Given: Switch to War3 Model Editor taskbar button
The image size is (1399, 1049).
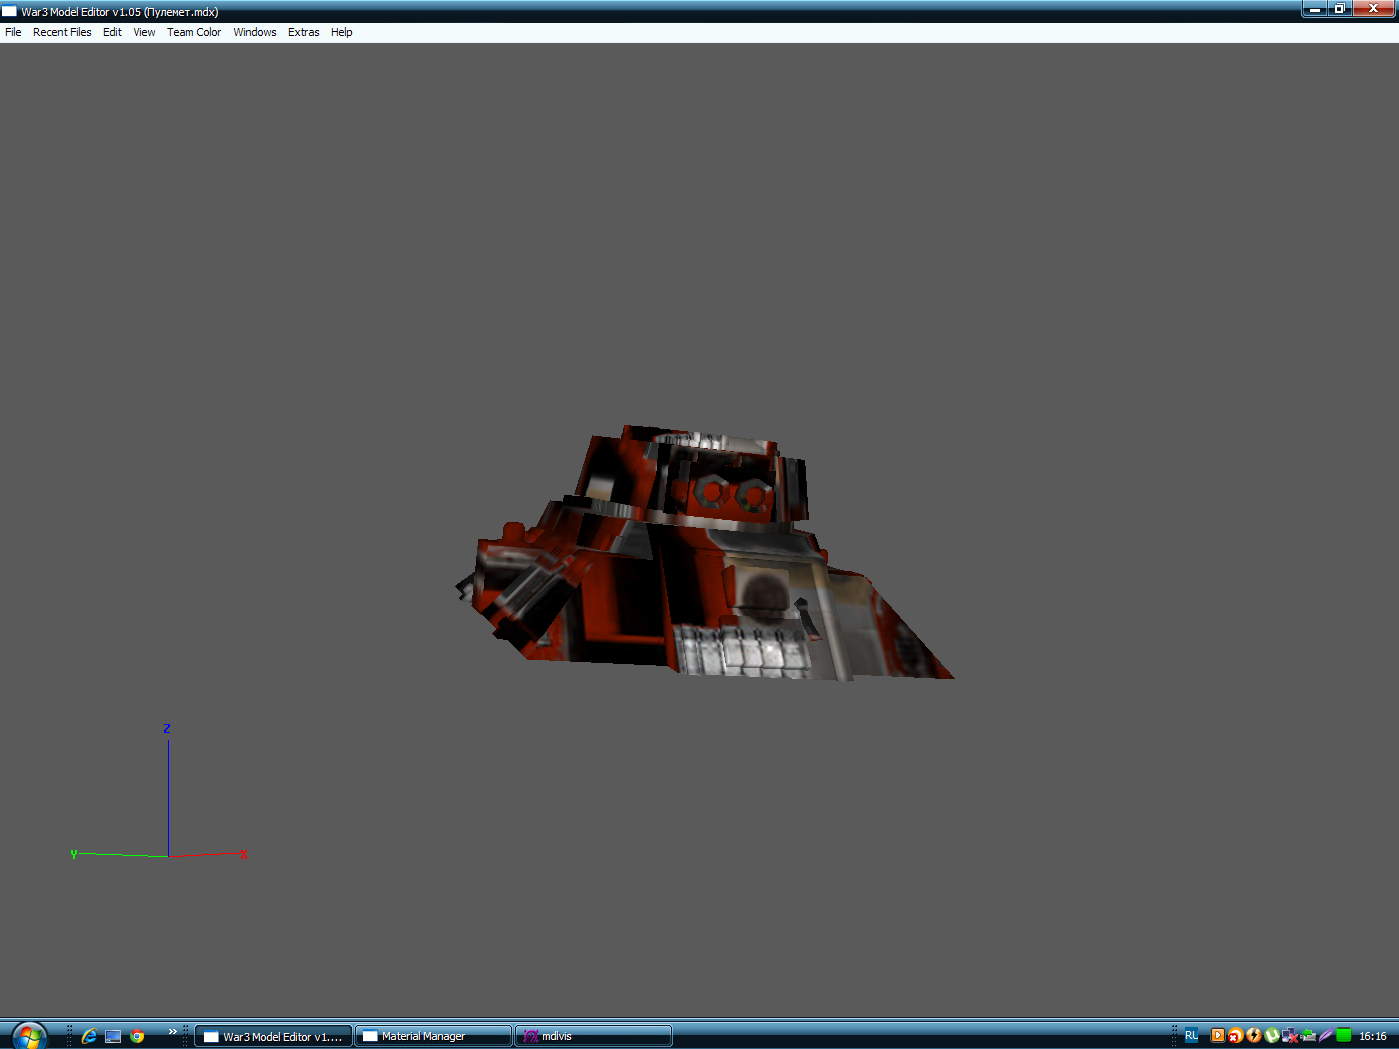Looking at the screenshot, I should pyautogui.click(x=273, y=1036).
